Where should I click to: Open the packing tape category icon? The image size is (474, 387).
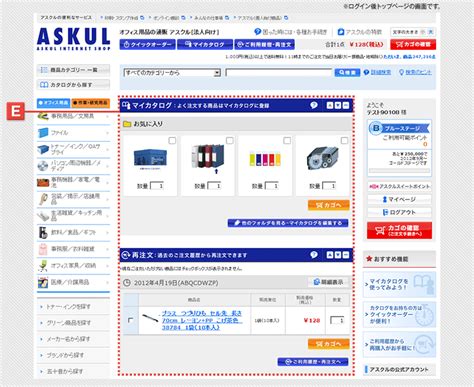tap(43, 199)
